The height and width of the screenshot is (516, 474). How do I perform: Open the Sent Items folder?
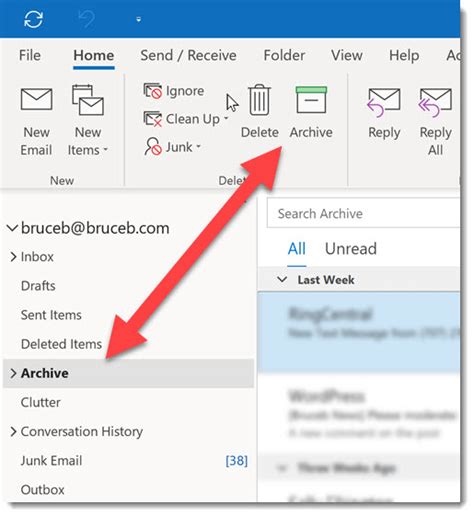tap(51, 315)
